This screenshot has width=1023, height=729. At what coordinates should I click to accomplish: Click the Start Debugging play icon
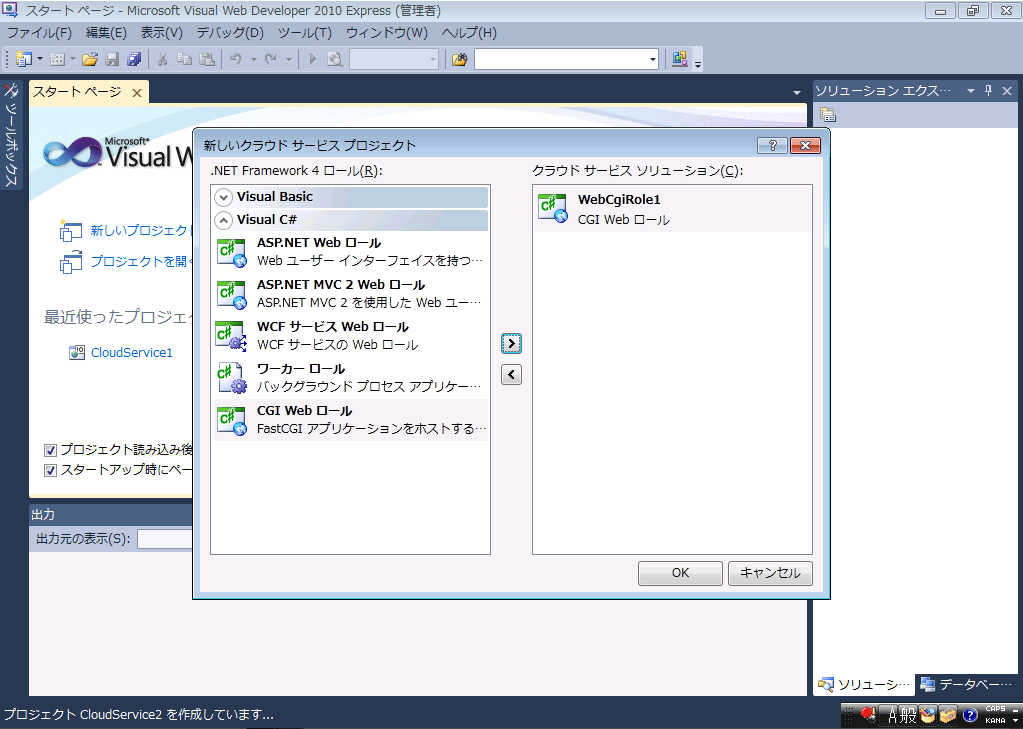point(313,59)
